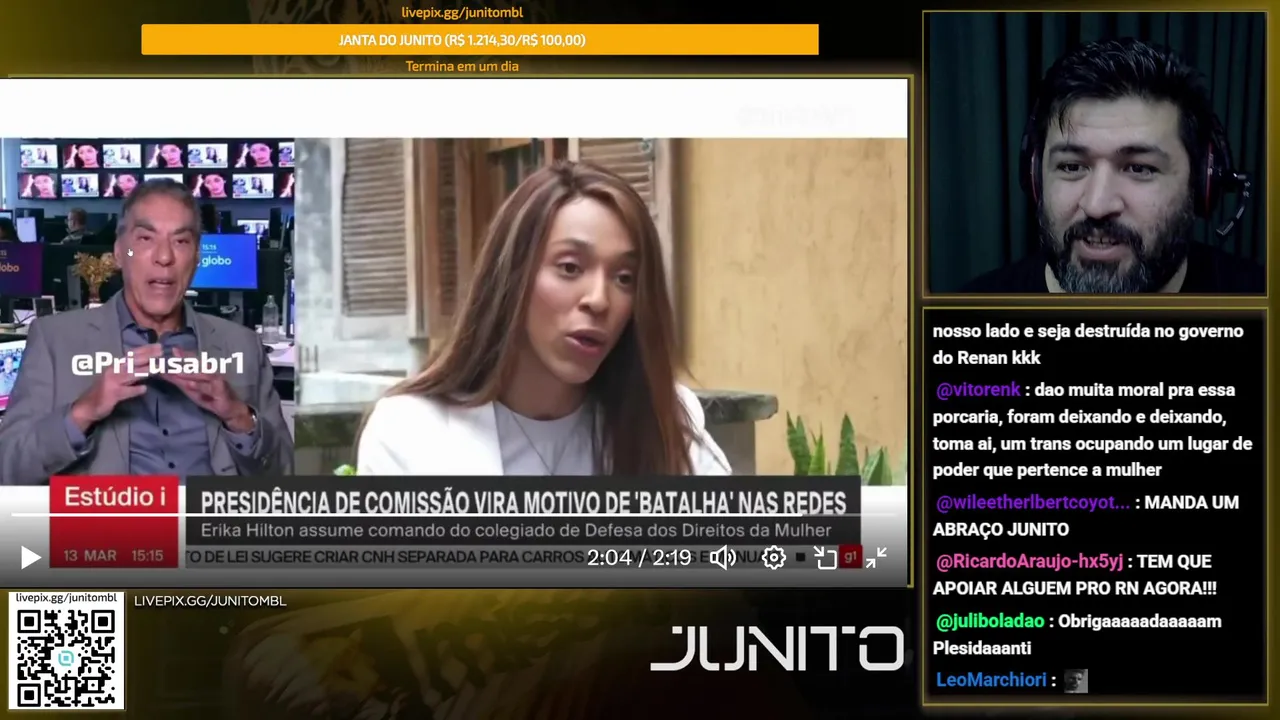
Task: Click the JUNITO logo
Action: coord(776,648)
